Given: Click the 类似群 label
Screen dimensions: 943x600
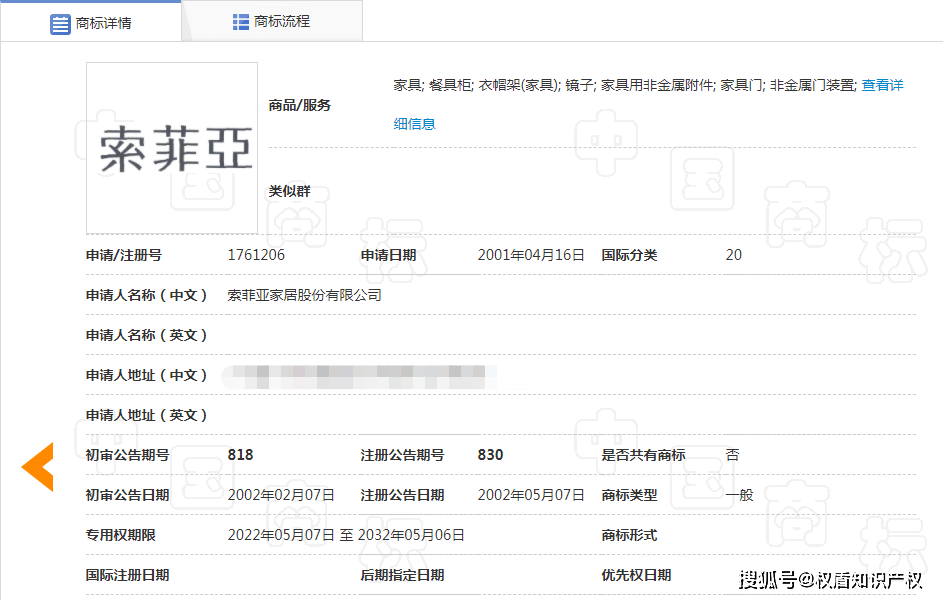Looking at the screenshot, I should pyautogui.click(x=289, y=191).
